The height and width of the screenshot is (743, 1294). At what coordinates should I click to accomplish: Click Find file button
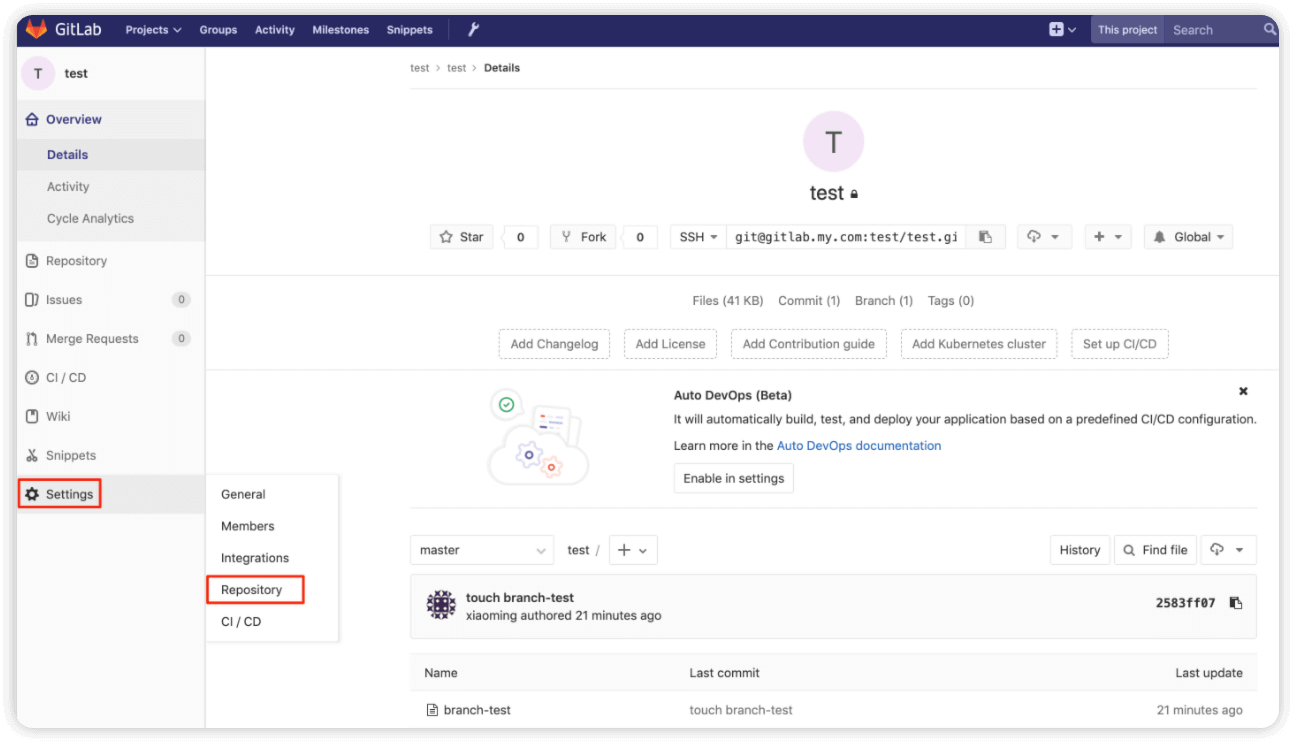click(x=1155, y=550)
